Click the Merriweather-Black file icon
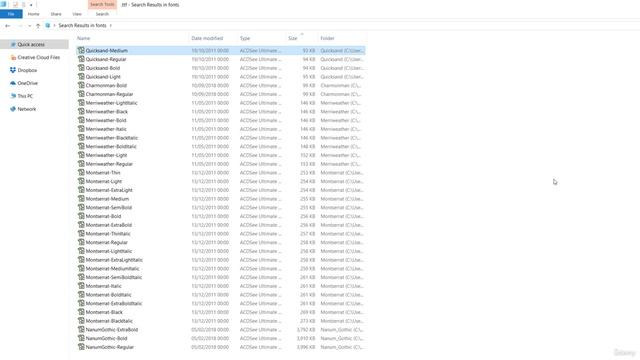 click(x=81, y=111)
